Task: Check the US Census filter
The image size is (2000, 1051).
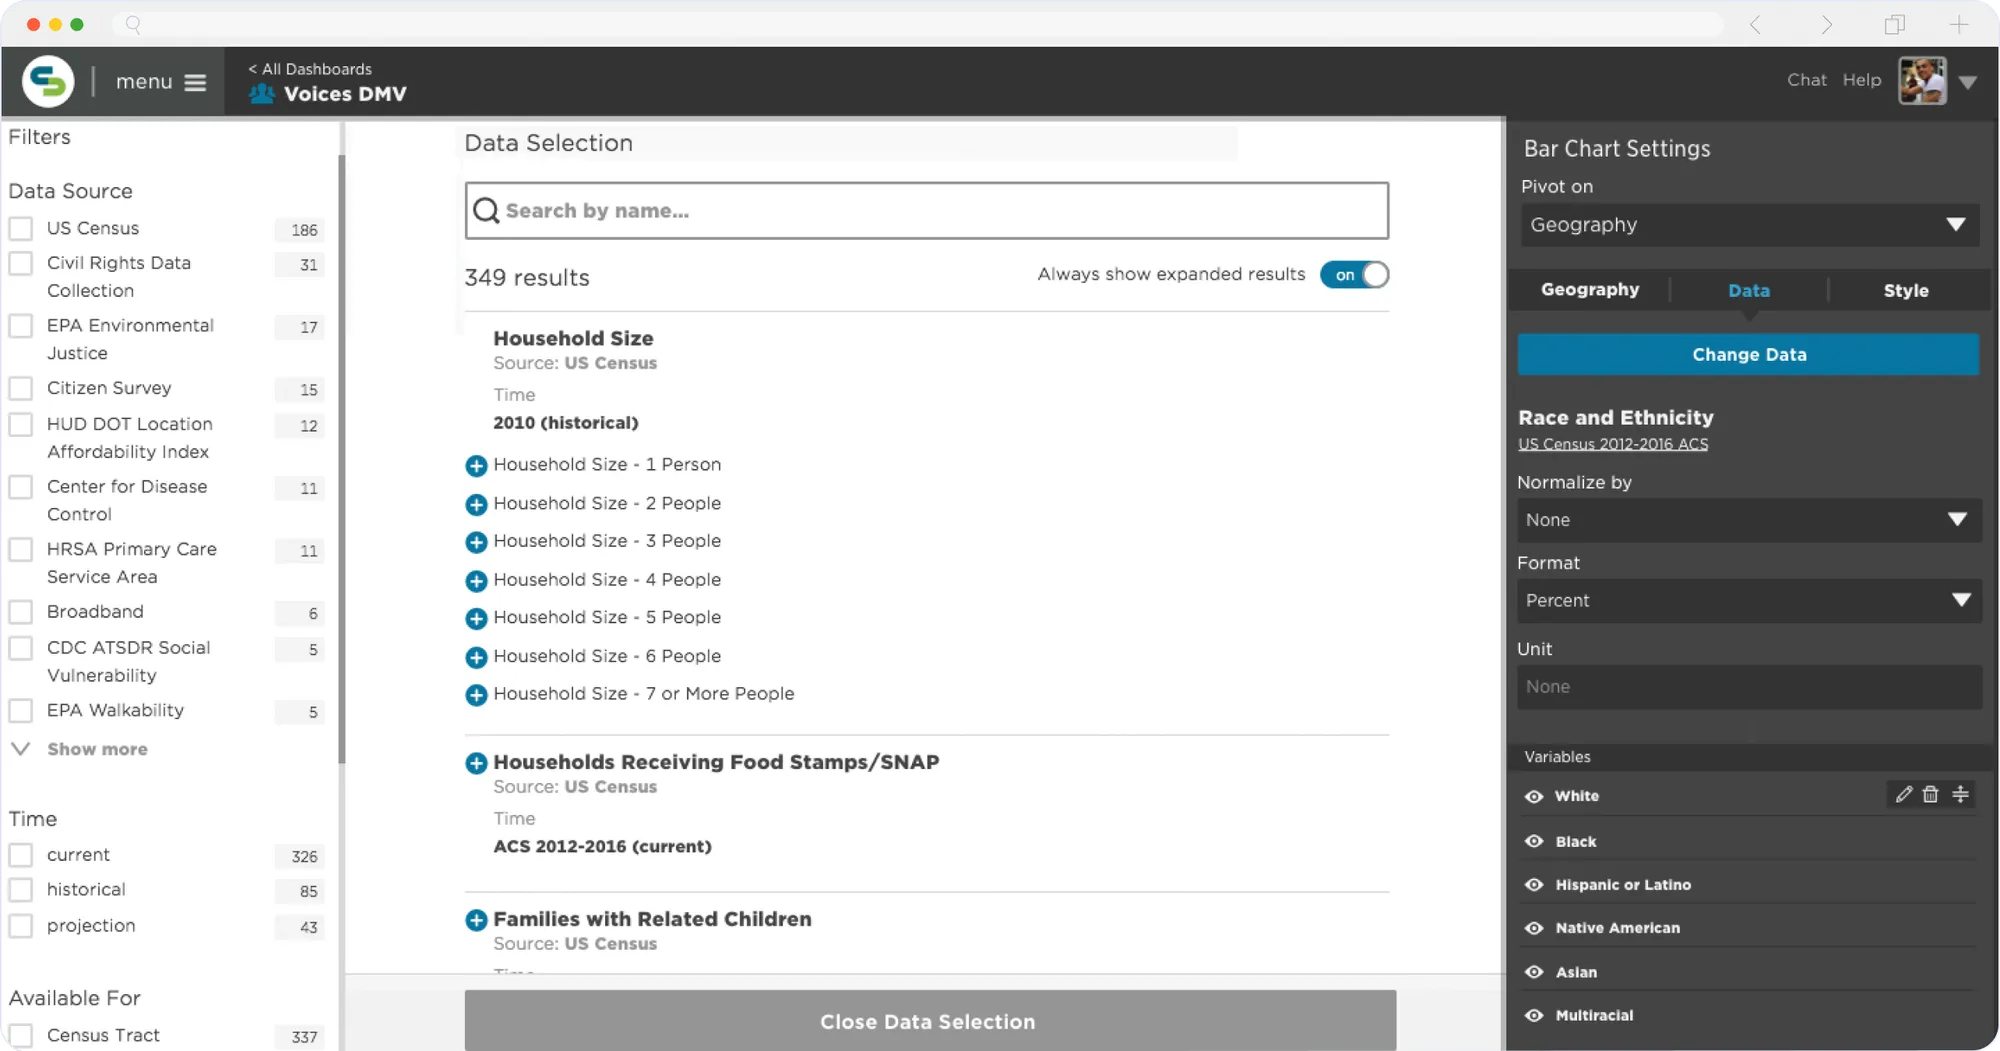Action: coord(21,228)
